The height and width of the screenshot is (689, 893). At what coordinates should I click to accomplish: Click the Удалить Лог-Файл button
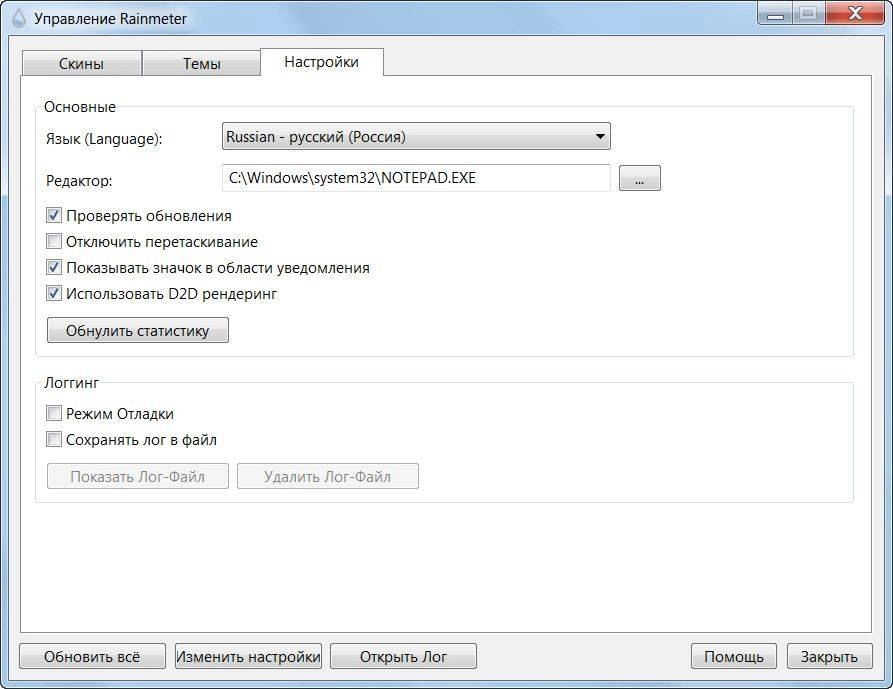point(327,476)
